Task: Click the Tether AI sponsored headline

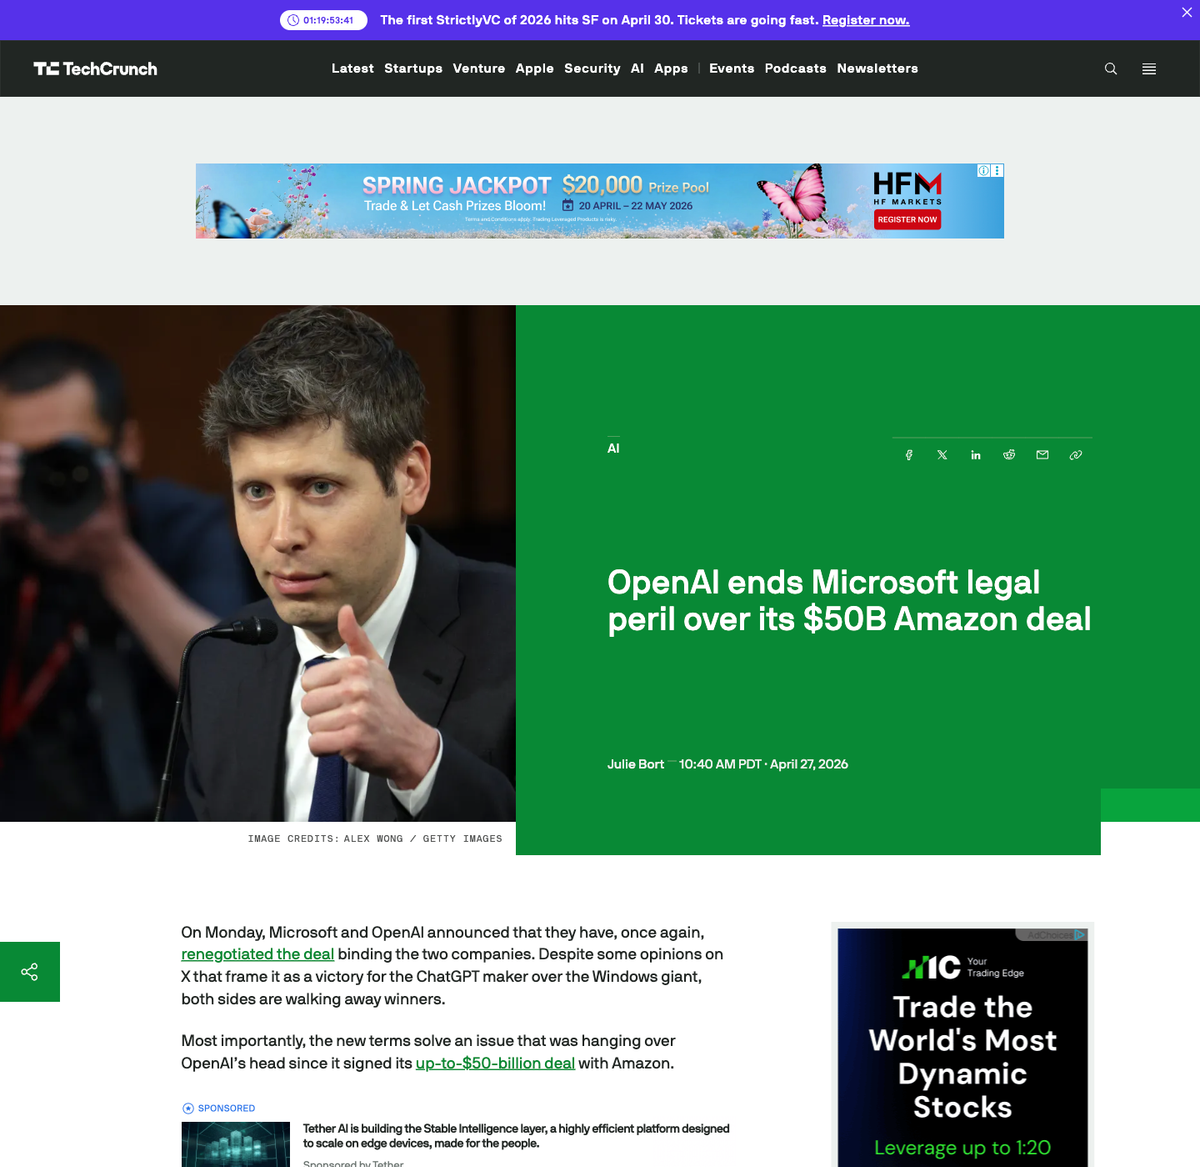Action: 516,1136
